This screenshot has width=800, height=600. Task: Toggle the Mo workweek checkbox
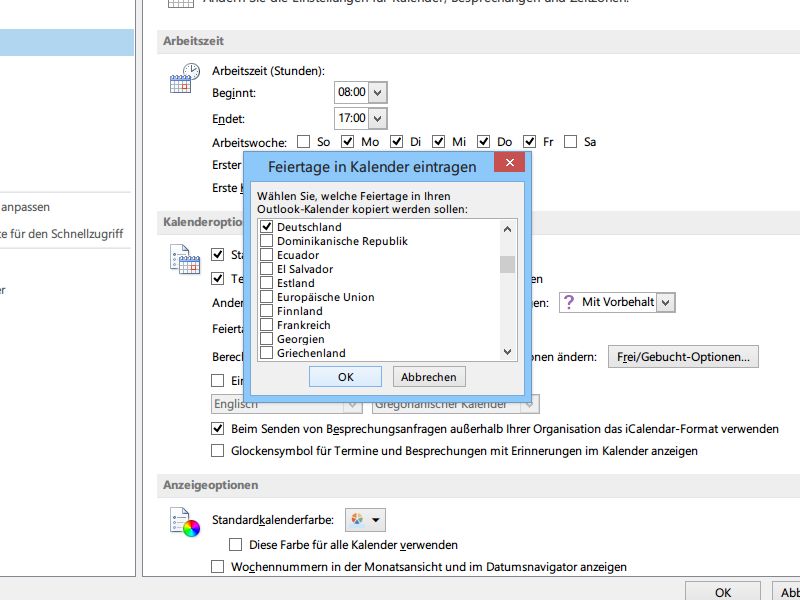(x=347, y=141)
